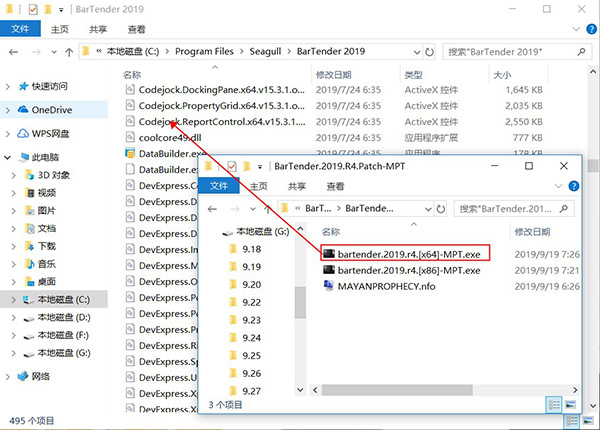Click the help icon in Patch-MPT window
Image resolution: width=600 pixels, height=430 pixels.
coord(574,186)
